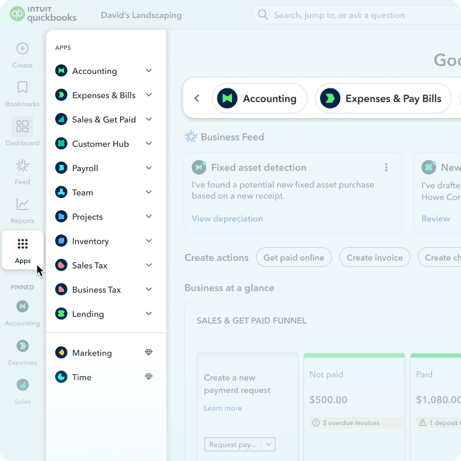The image size is (461, 461).
Task: Open the Feed sparkle icon in sidebar
Action: click(22, 166)
